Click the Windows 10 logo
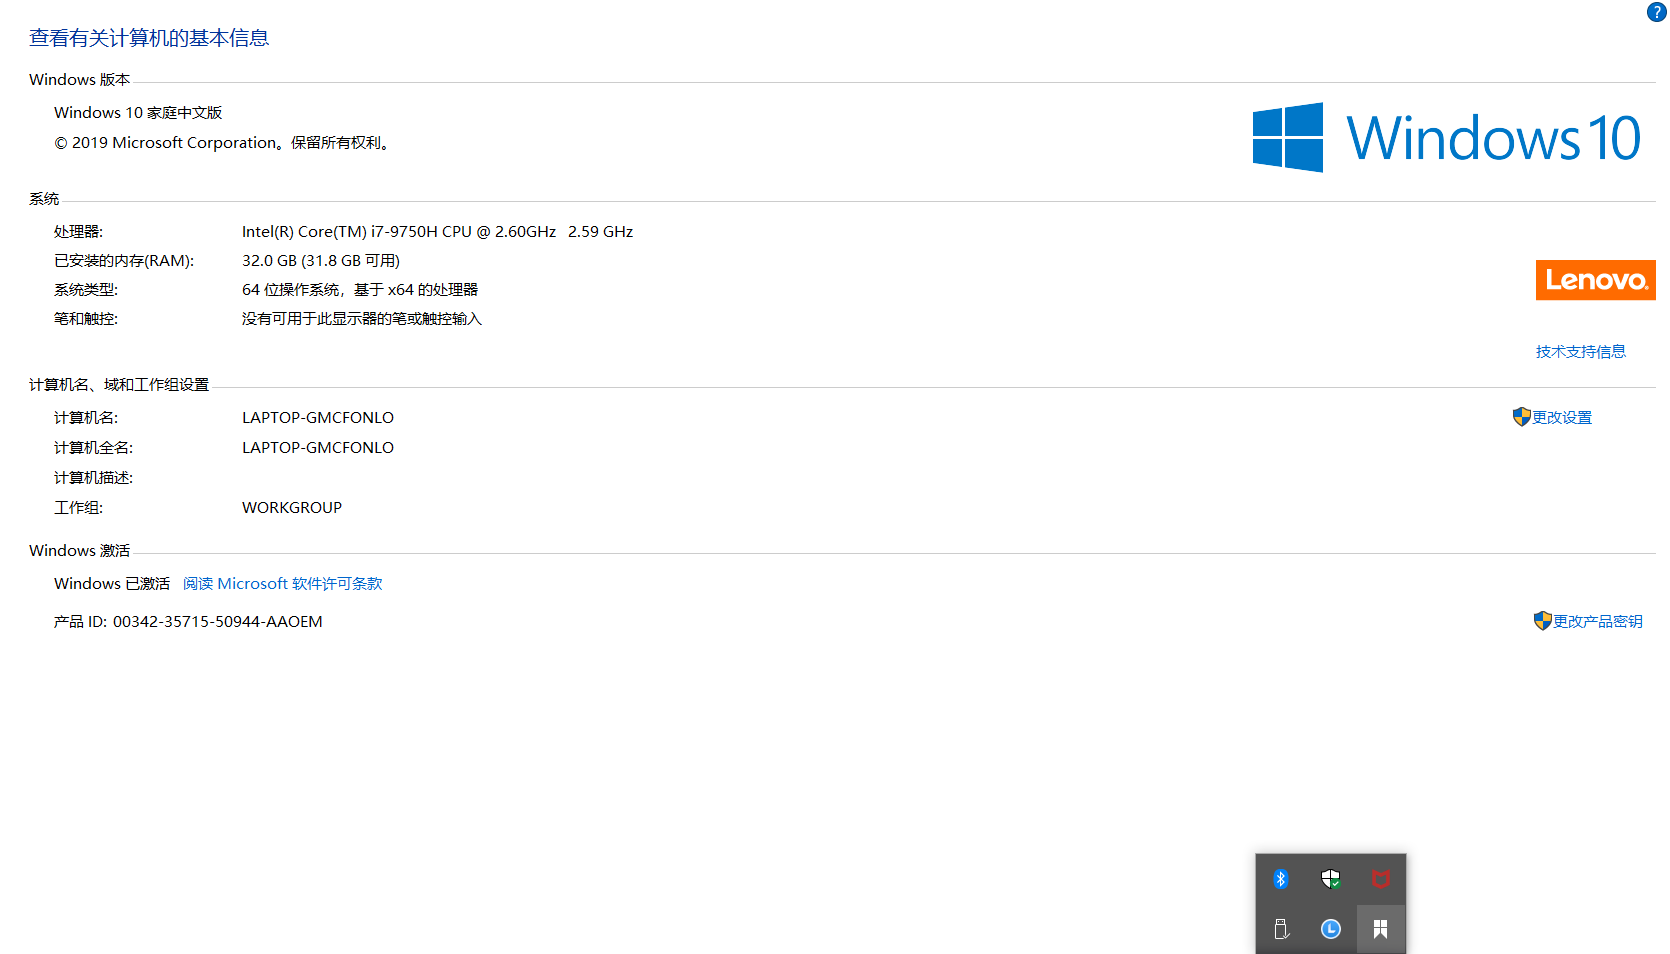 pyautogui.click(x=1446, y=137)
